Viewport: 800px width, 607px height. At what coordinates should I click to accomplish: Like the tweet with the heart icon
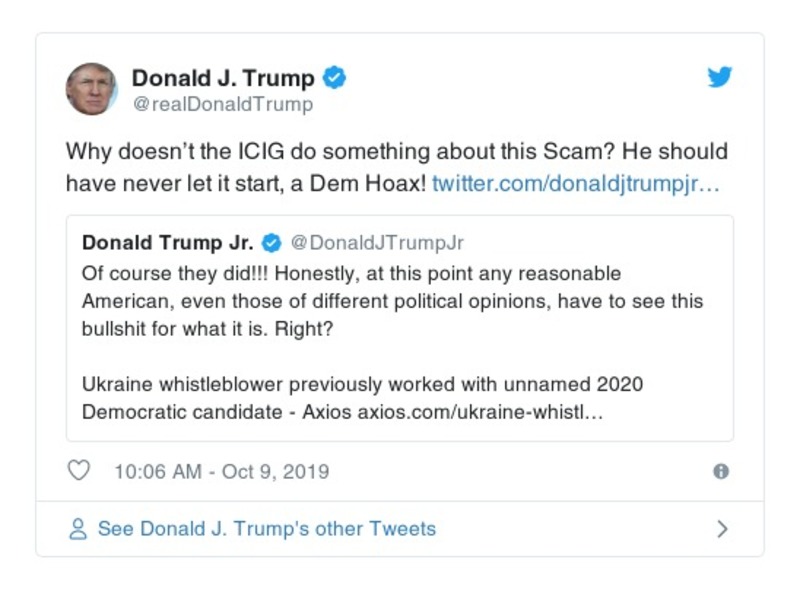coord(78,471)
